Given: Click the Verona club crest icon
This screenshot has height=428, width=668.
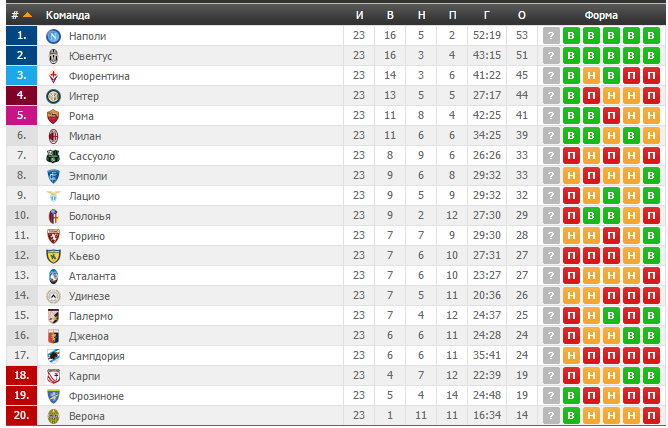Looking at the screenshot, I should [x=53, y=417].
